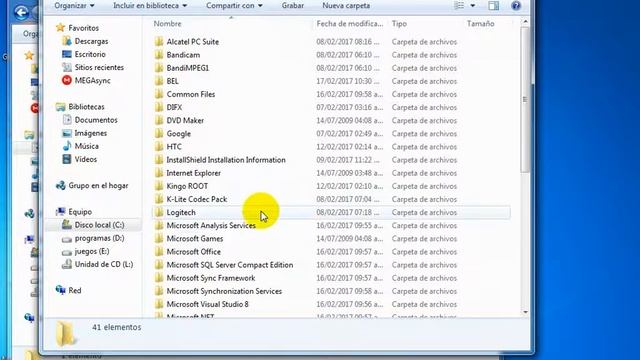Click the MEGAsync icon in Favoritos
The height and width of the screenshot is (360, 640).
tap(67, 80)
